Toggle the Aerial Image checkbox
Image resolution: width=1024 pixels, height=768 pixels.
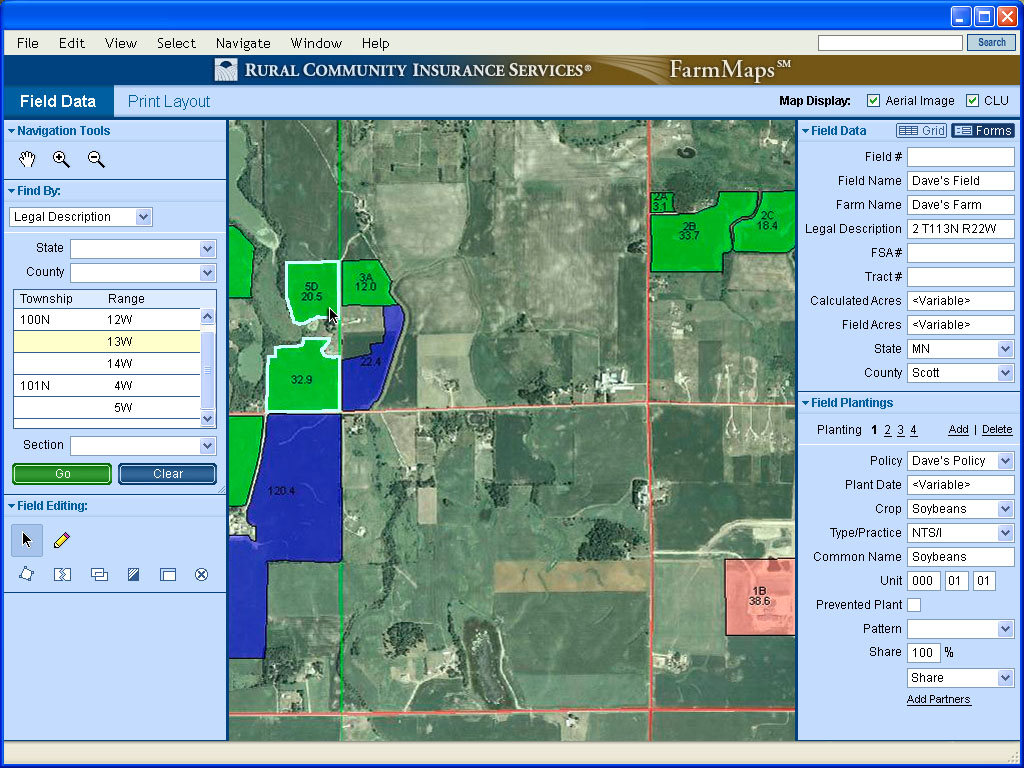coord(873,101)
